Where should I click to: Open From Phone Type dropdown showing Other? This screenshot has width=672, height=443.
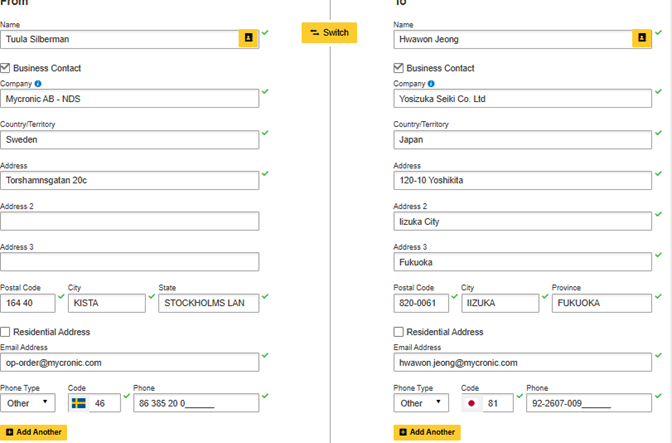(x=28, y=403)
